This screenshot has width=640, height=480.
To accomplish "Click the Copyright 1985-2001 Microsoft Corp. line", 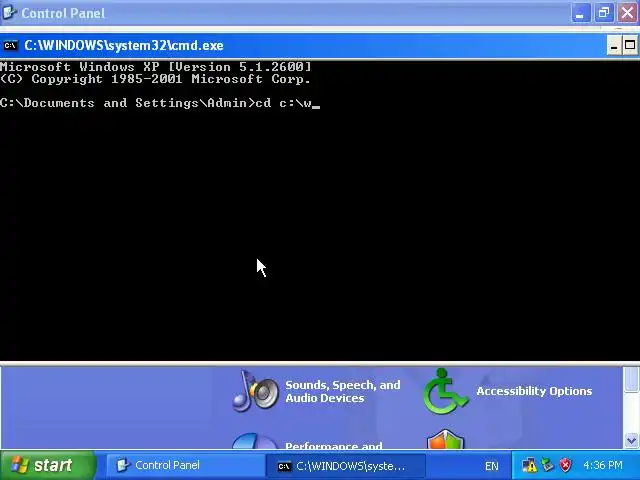I will [156, 79].
